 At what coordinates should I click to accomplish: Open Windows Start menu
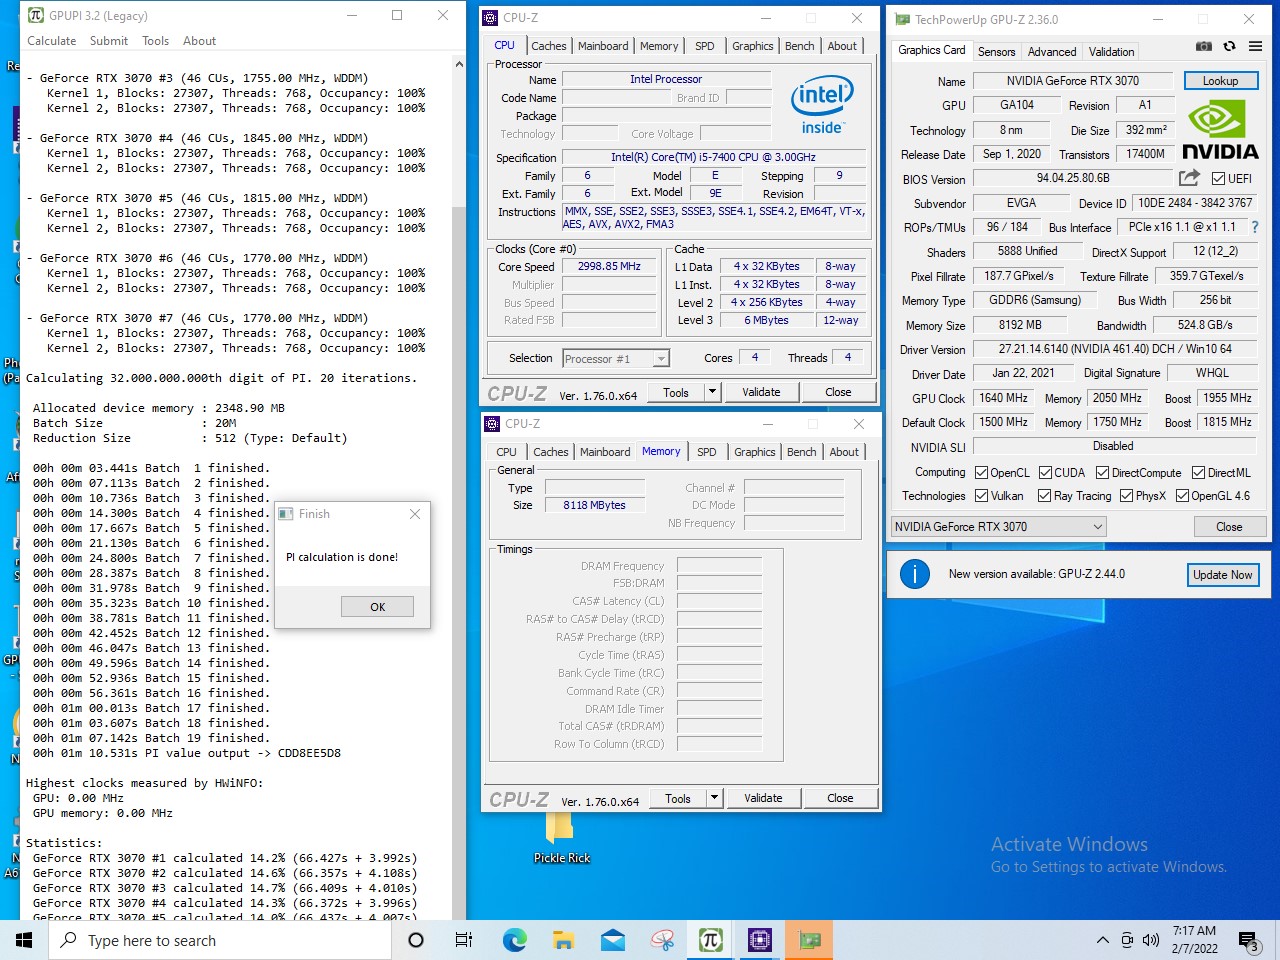tap(24, 940)
